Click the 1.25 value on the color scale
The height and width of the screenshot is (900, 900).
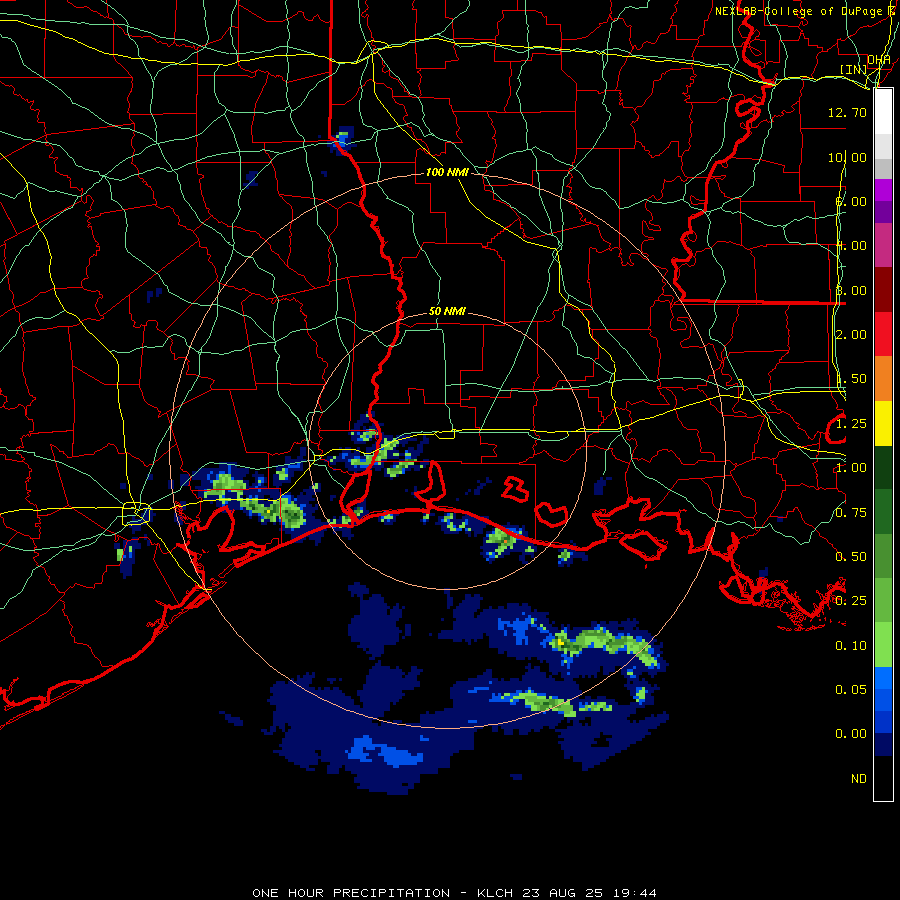(851, 424)
